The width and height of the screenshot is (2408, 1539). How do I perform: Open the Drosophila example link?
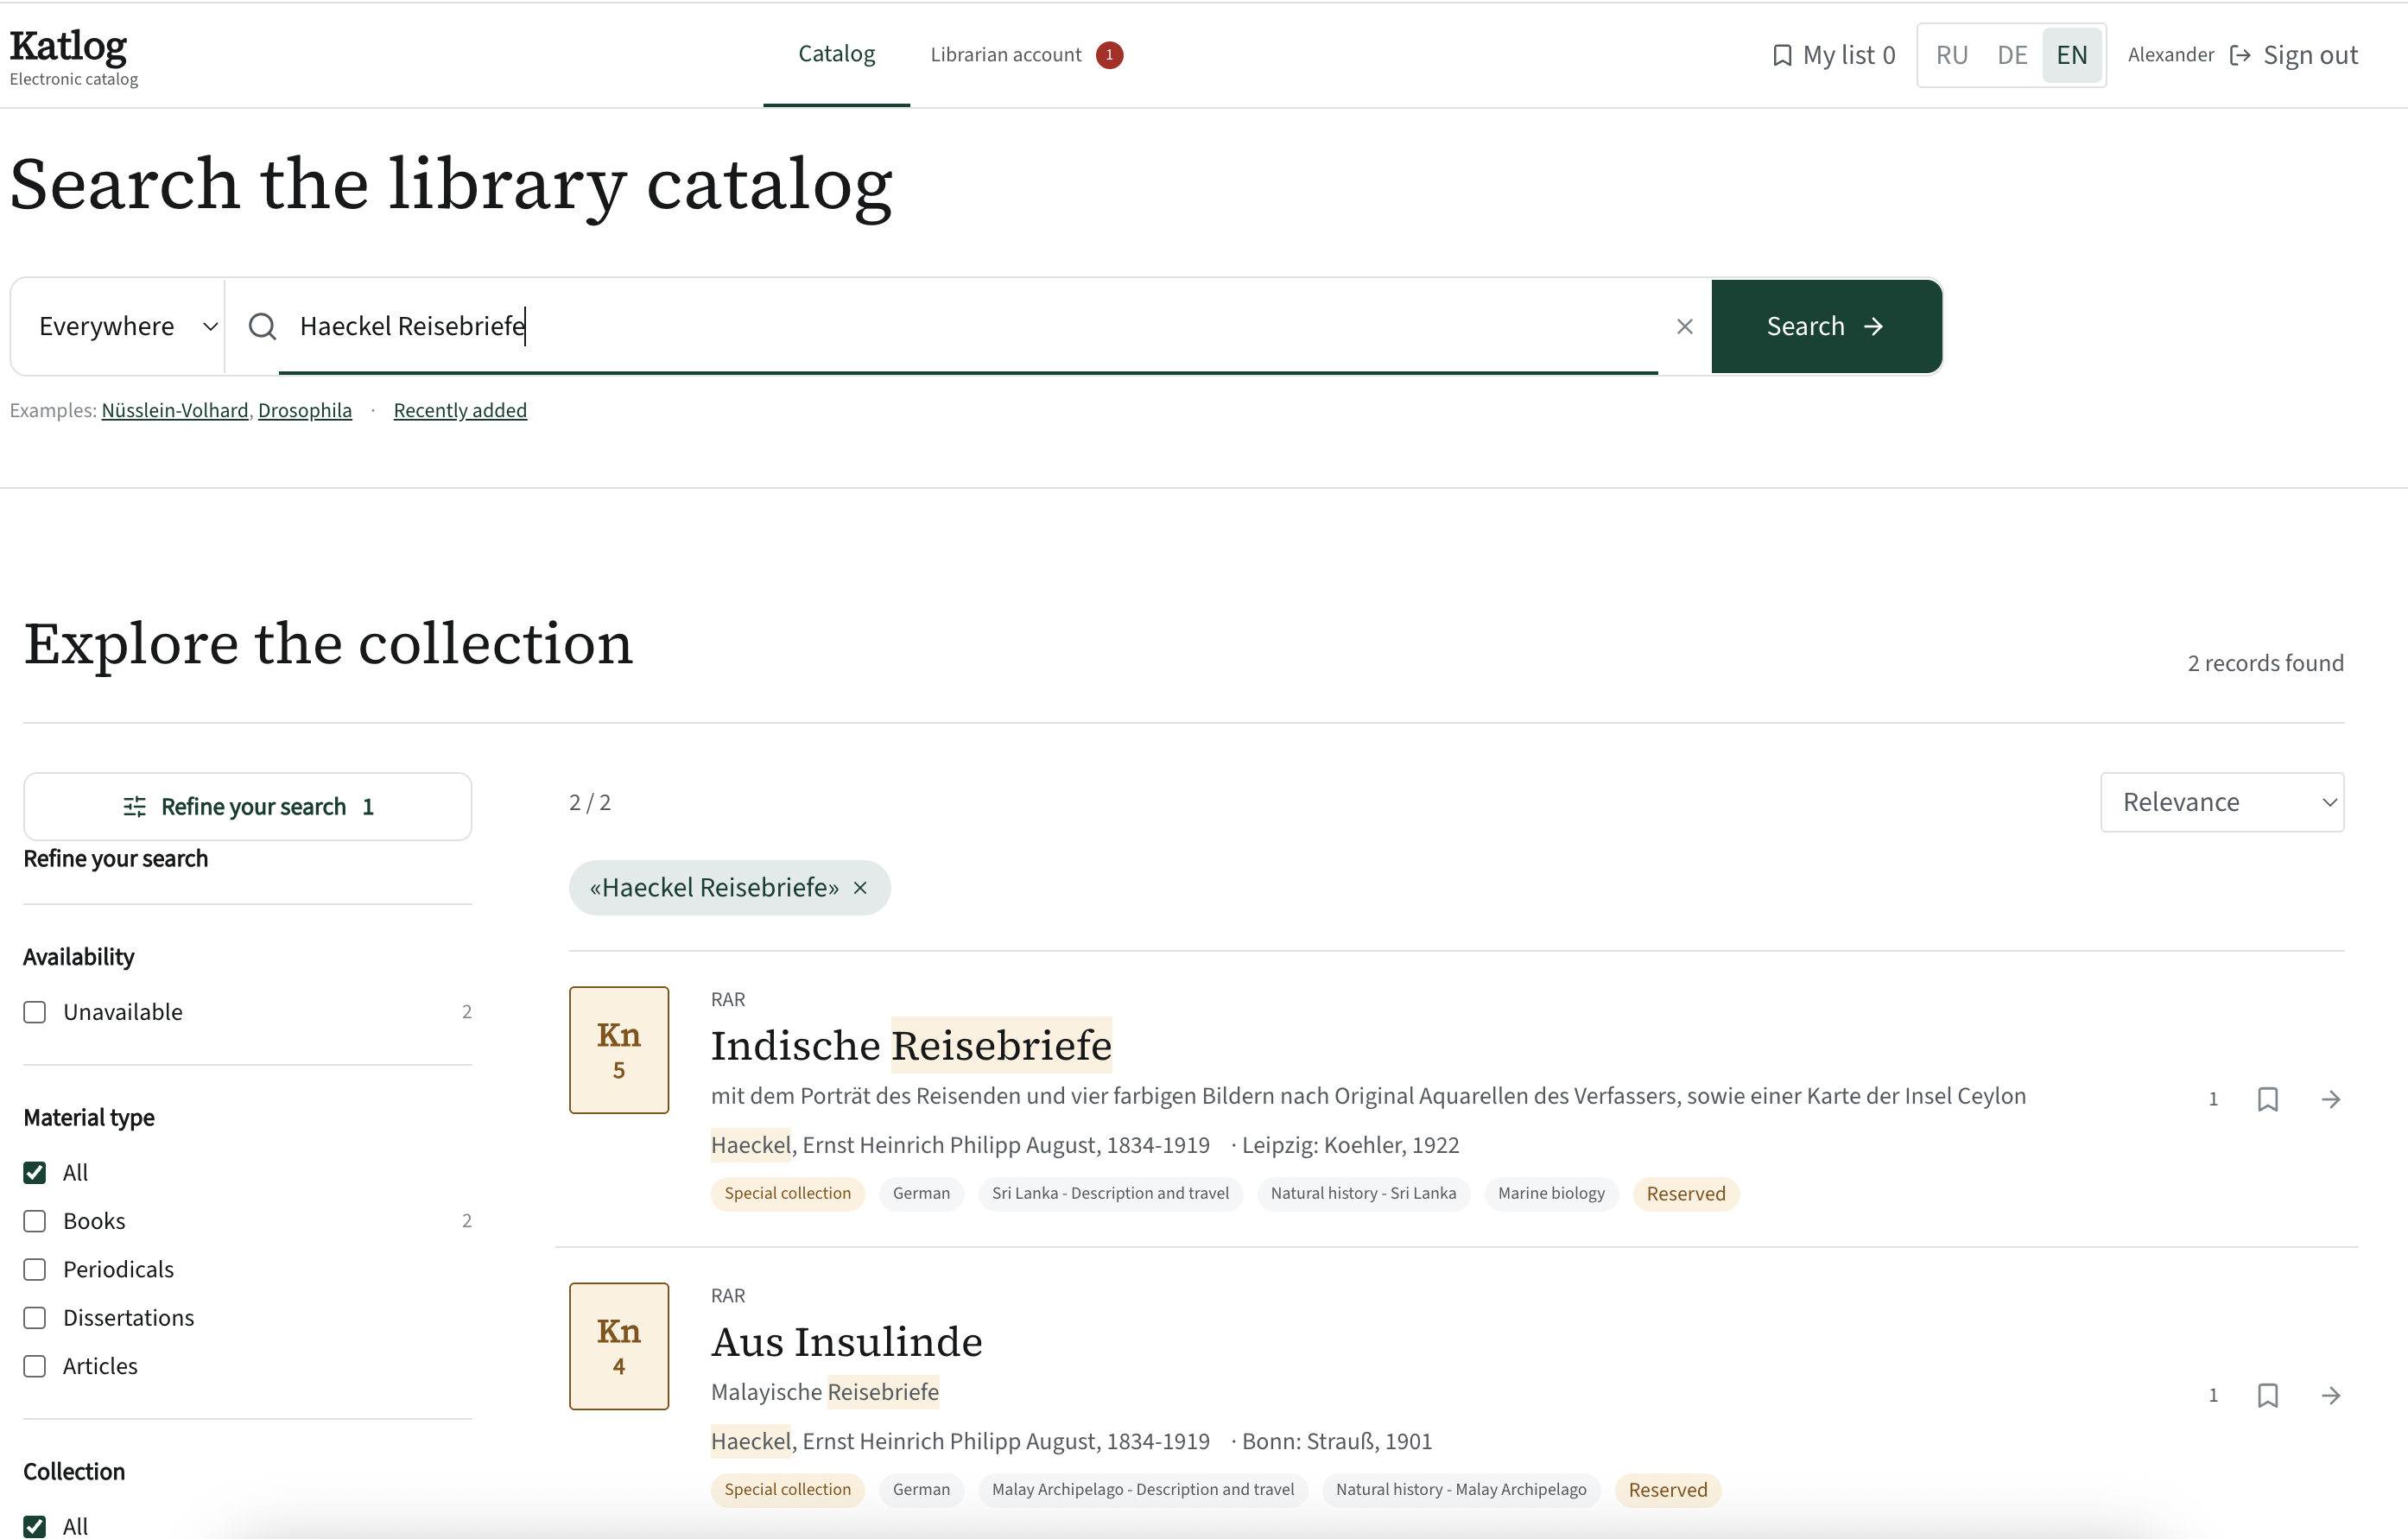click(x=305, y=410)
